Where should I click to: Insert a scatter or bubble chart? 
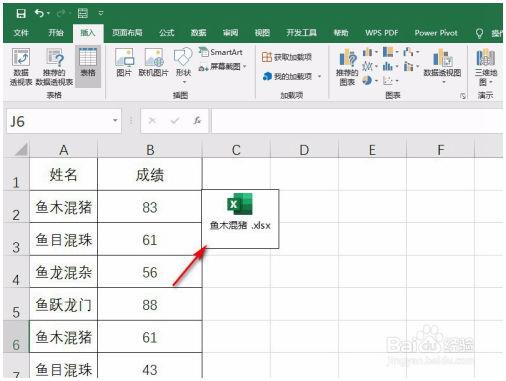(x=390, y=80)
